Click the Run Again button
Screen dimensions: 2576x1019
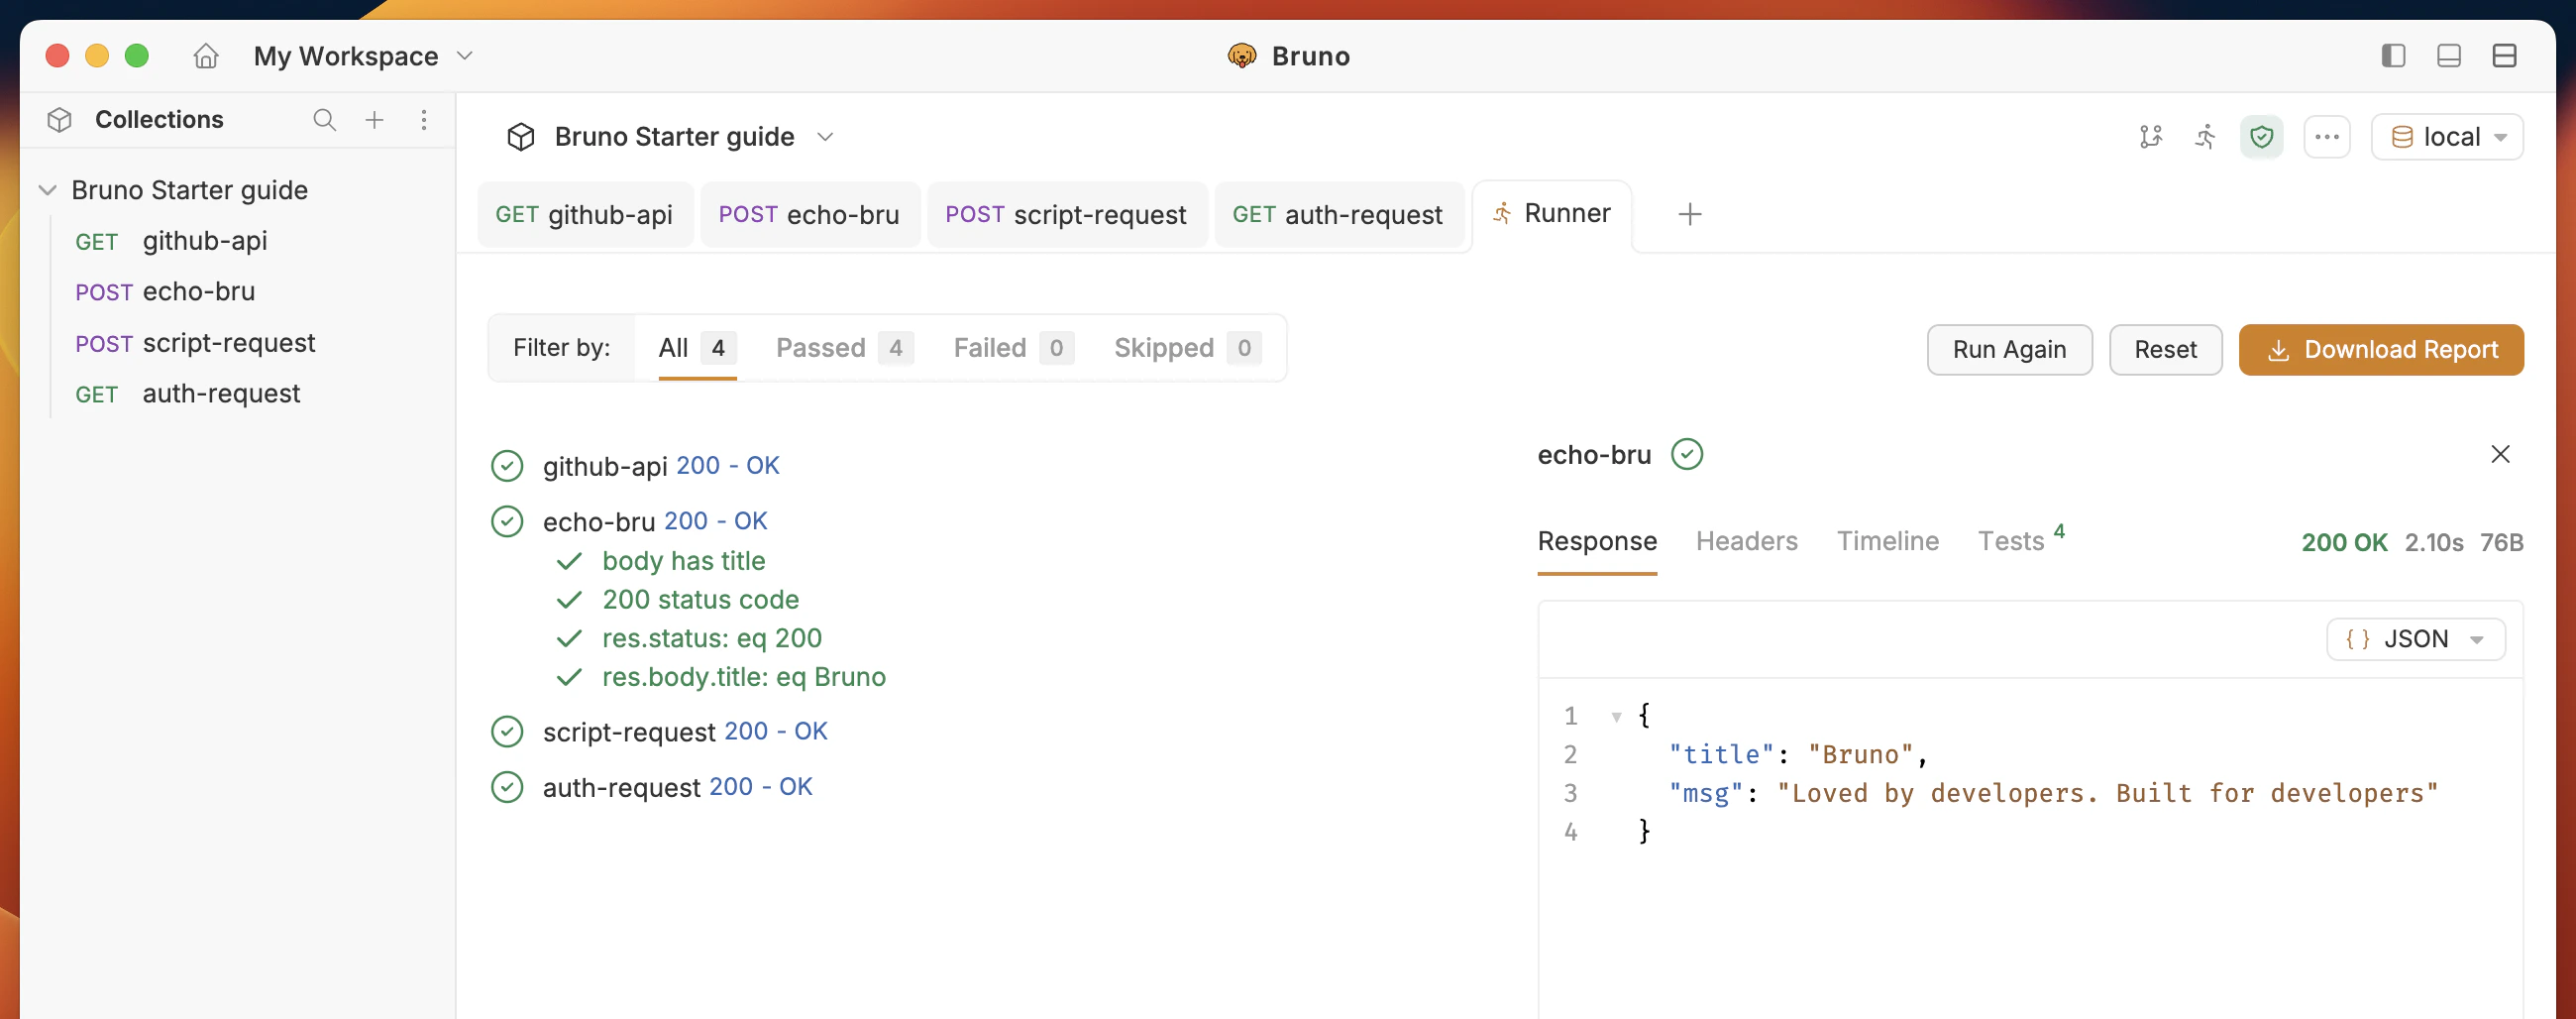click(2009, 349)
